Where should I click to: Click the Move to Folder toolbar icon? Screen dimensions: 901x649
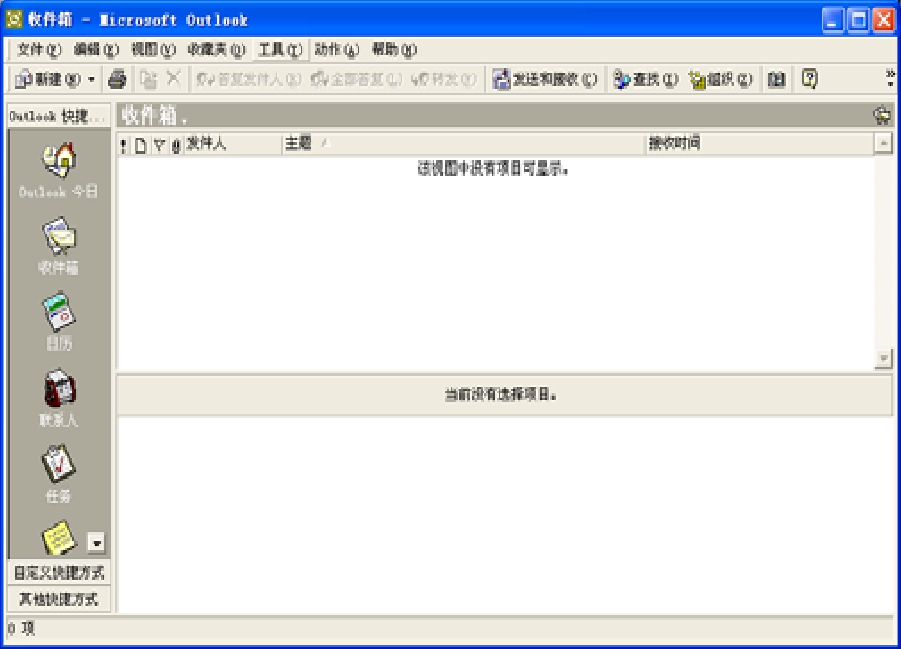(148, 79)
